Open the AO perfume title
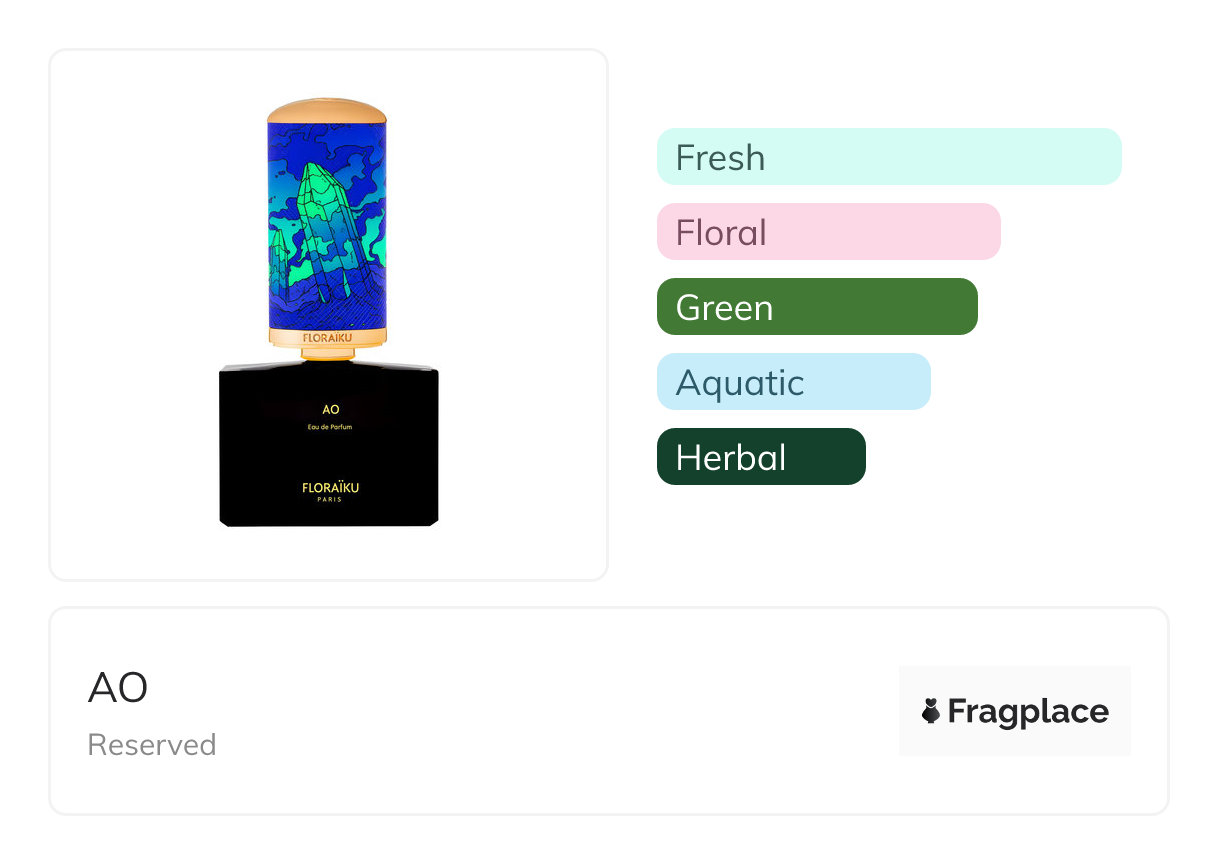This screenshot has width=1218, height=864. pos(118,688)
